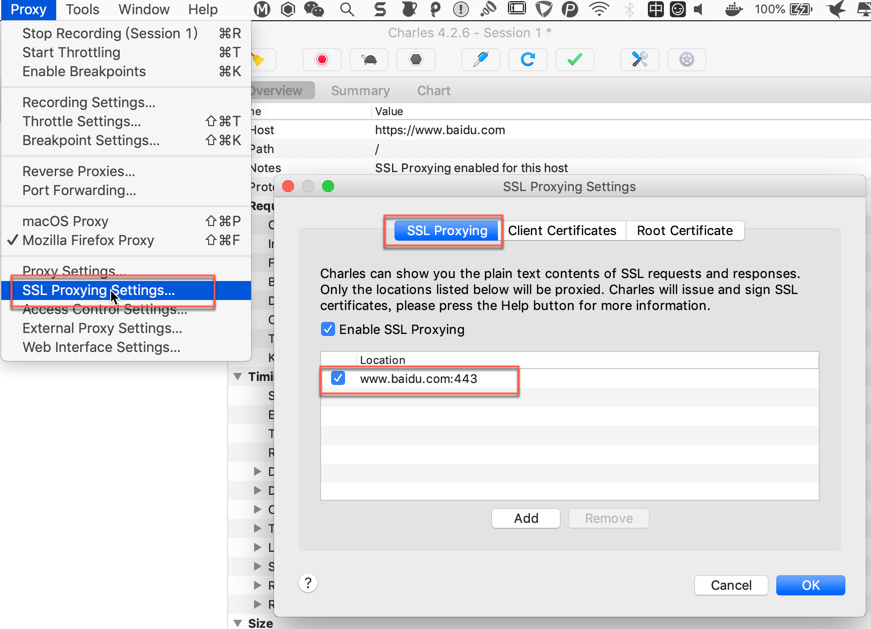Open the Help menu
The image size is (871, 629).
point(203,9)
